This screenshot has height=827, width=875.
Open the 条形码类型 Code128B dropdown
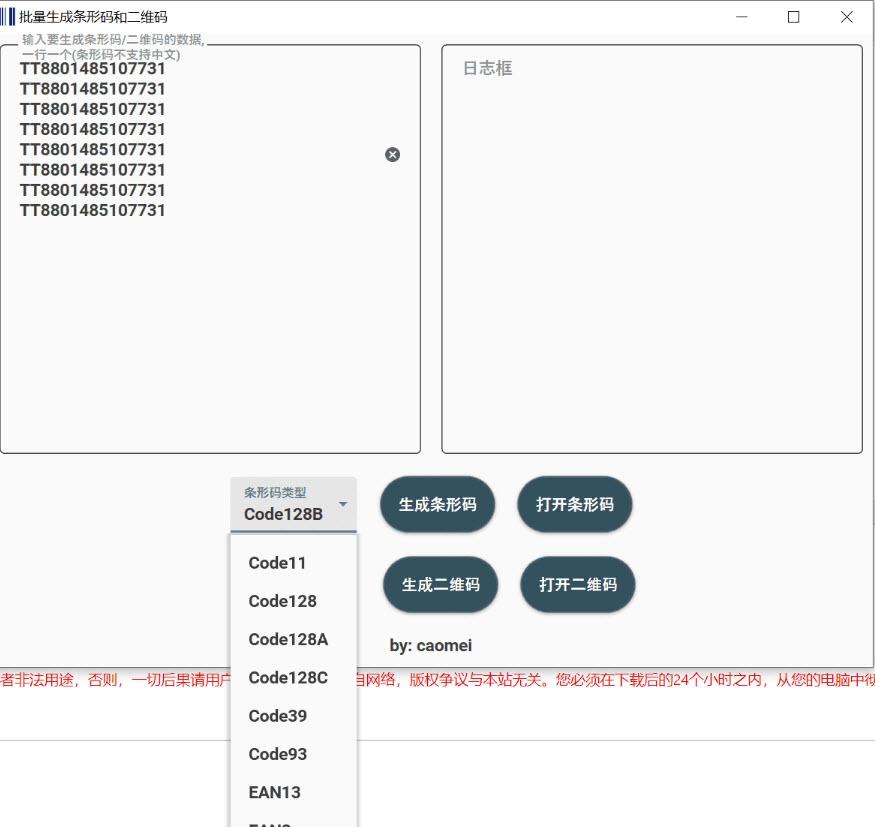[293, 504]
